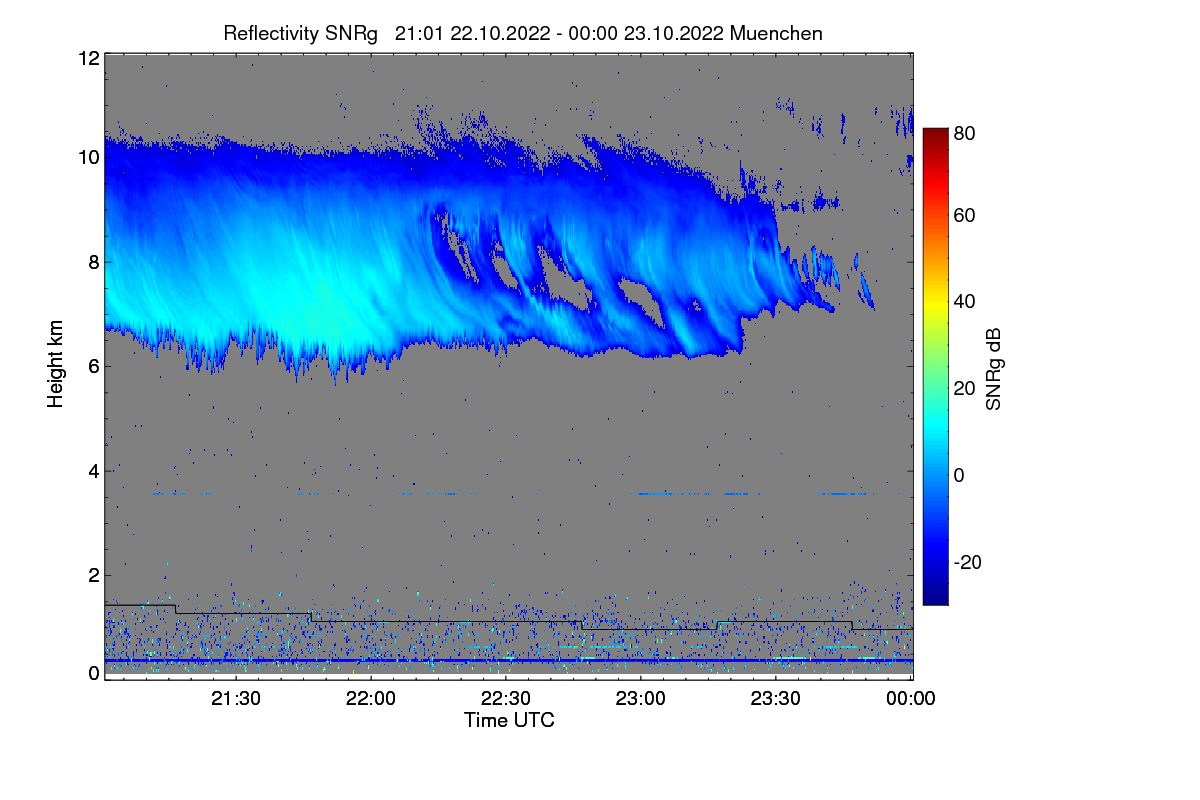The height and width of the screenshot is (800, 1200).
Task: Click the blue horizontal line near ground level
Action: (509, 660)
